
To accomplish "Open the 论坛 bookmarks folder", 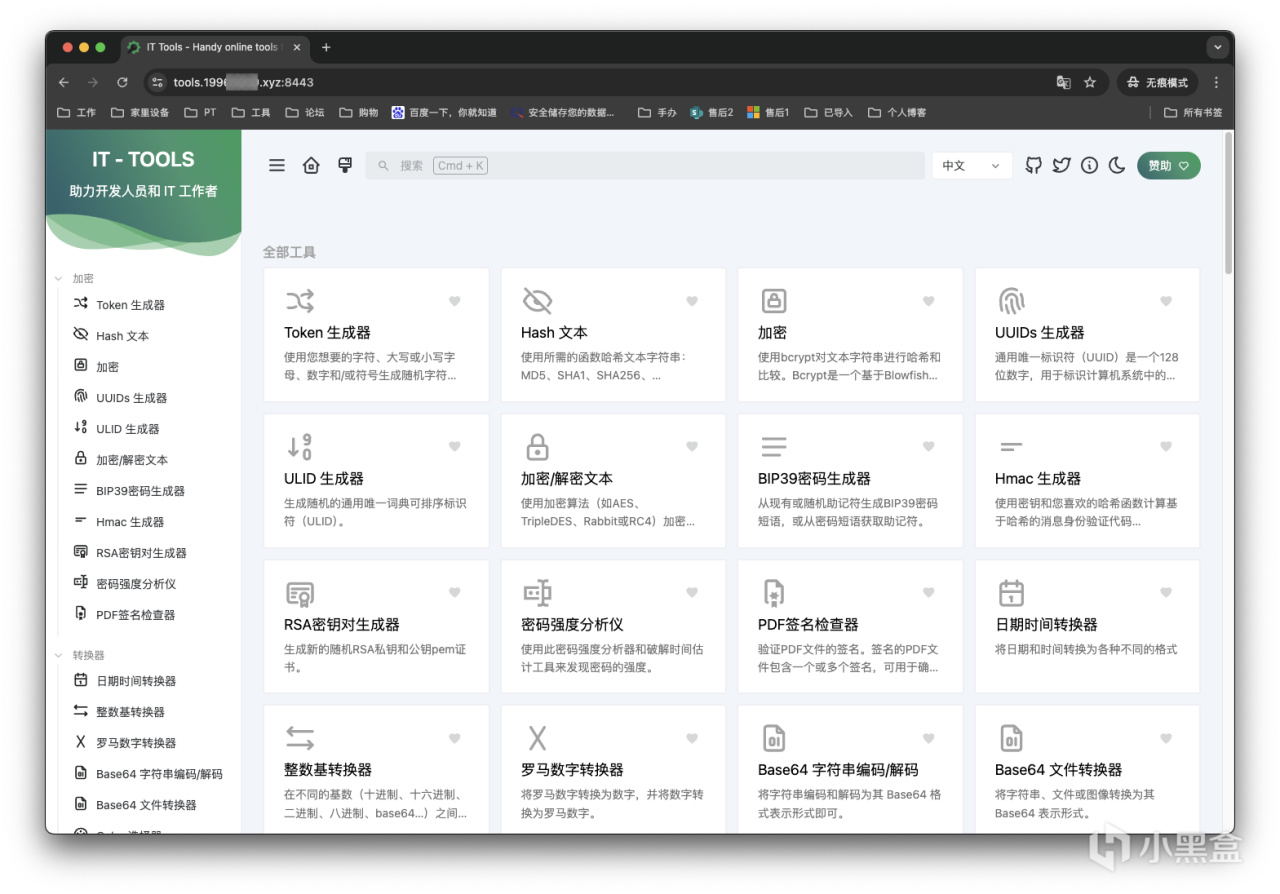I will (x=305, y=113).
